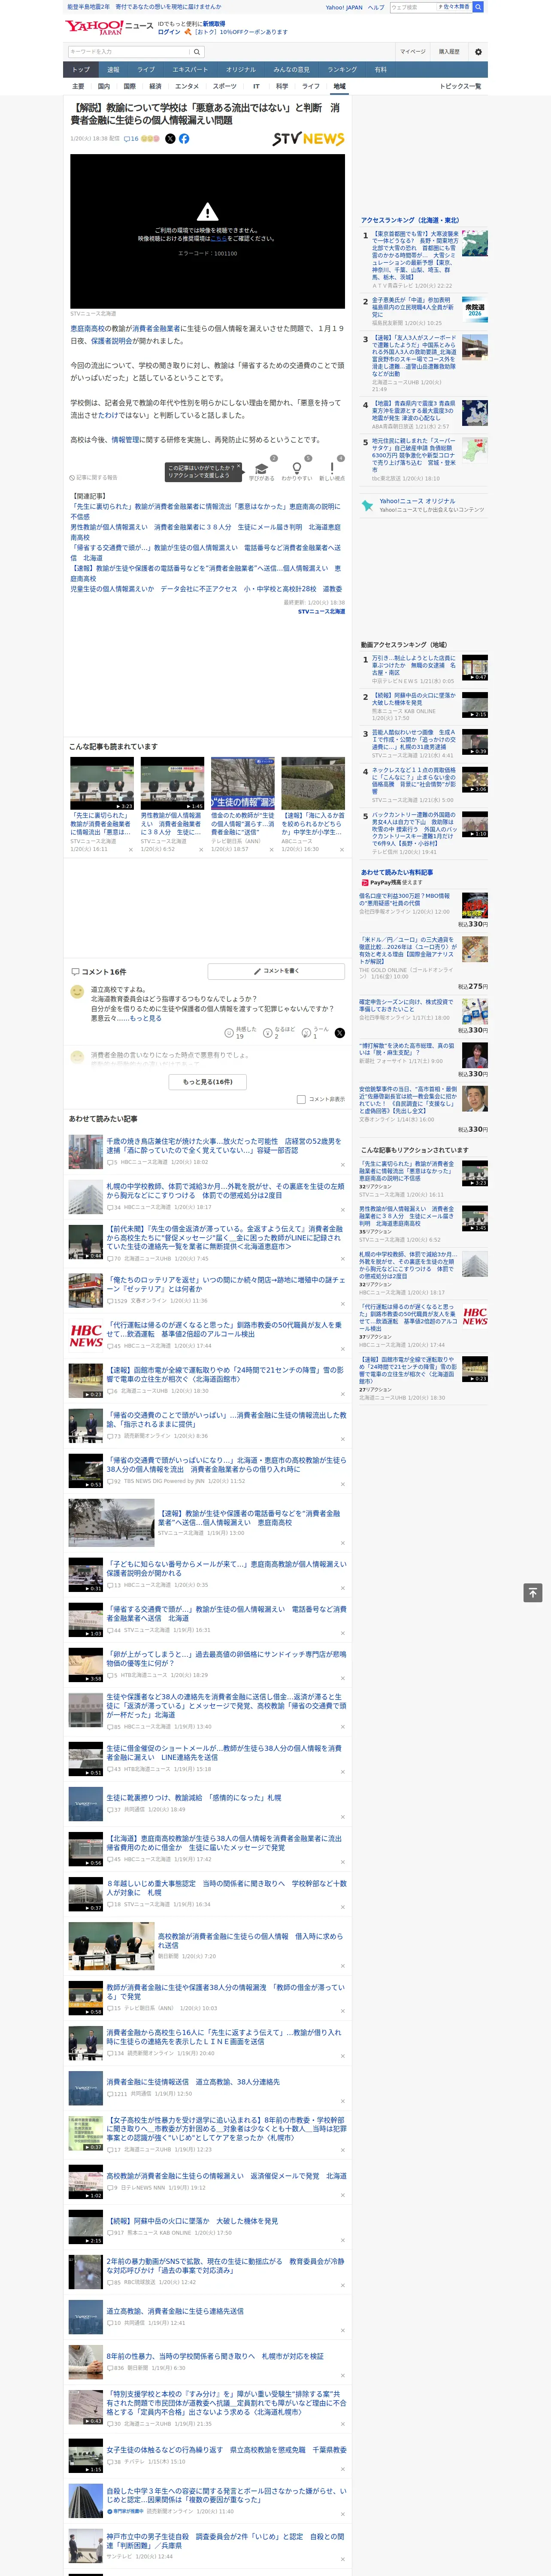Expand first comment via もっと見る link

(145, 1018)
